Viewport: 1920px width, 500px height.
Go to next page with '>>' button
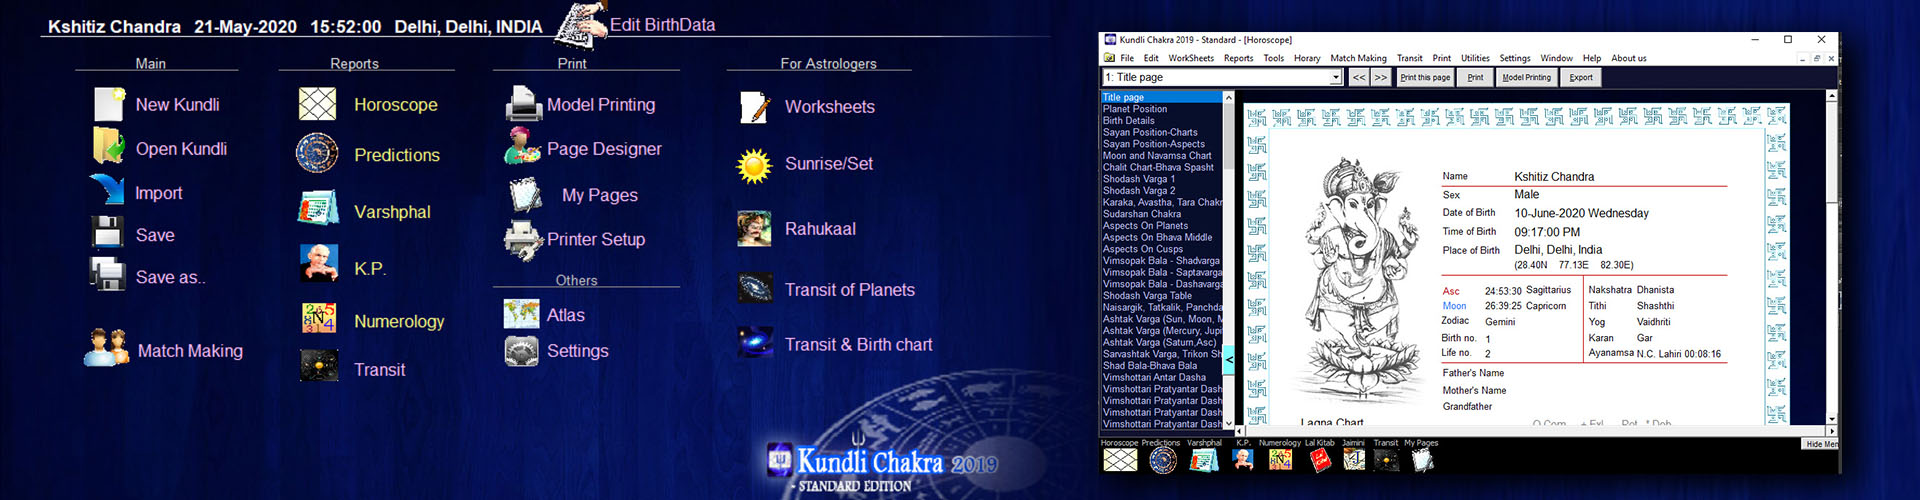click(1380, 77)
